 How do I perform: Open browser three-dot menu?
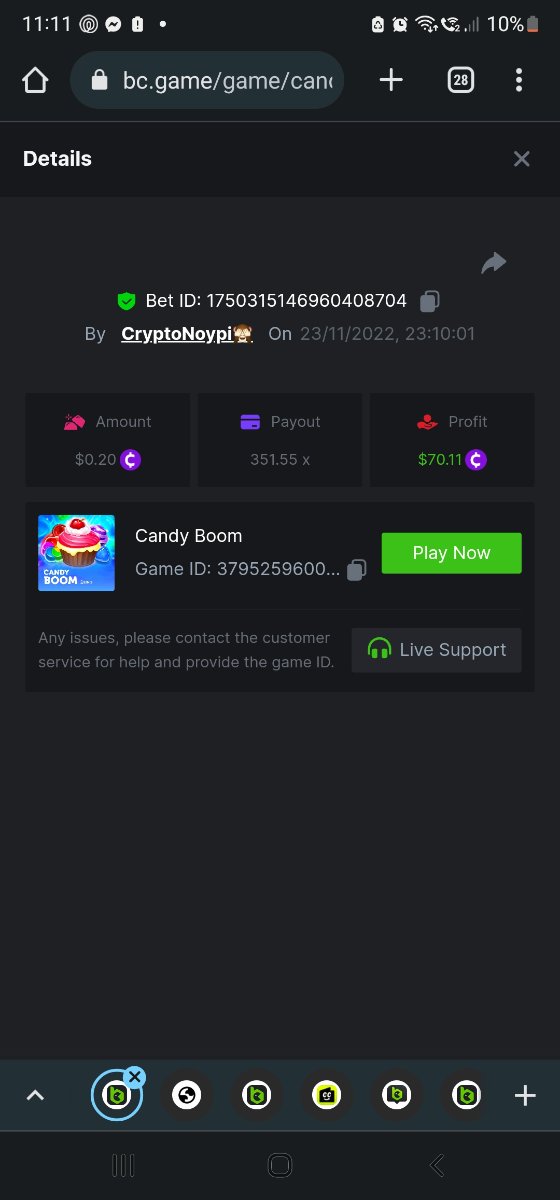518,81
